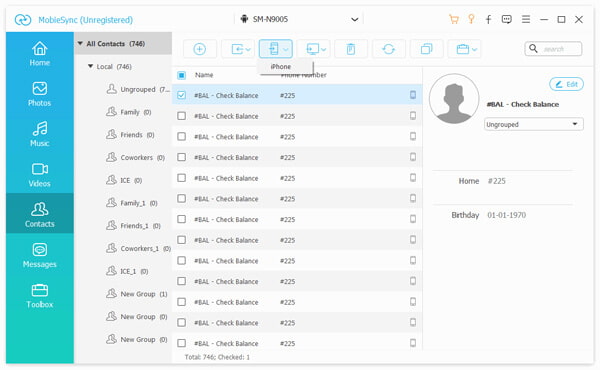Open the Ungrouped group dropdown

[x=533, y=124]
